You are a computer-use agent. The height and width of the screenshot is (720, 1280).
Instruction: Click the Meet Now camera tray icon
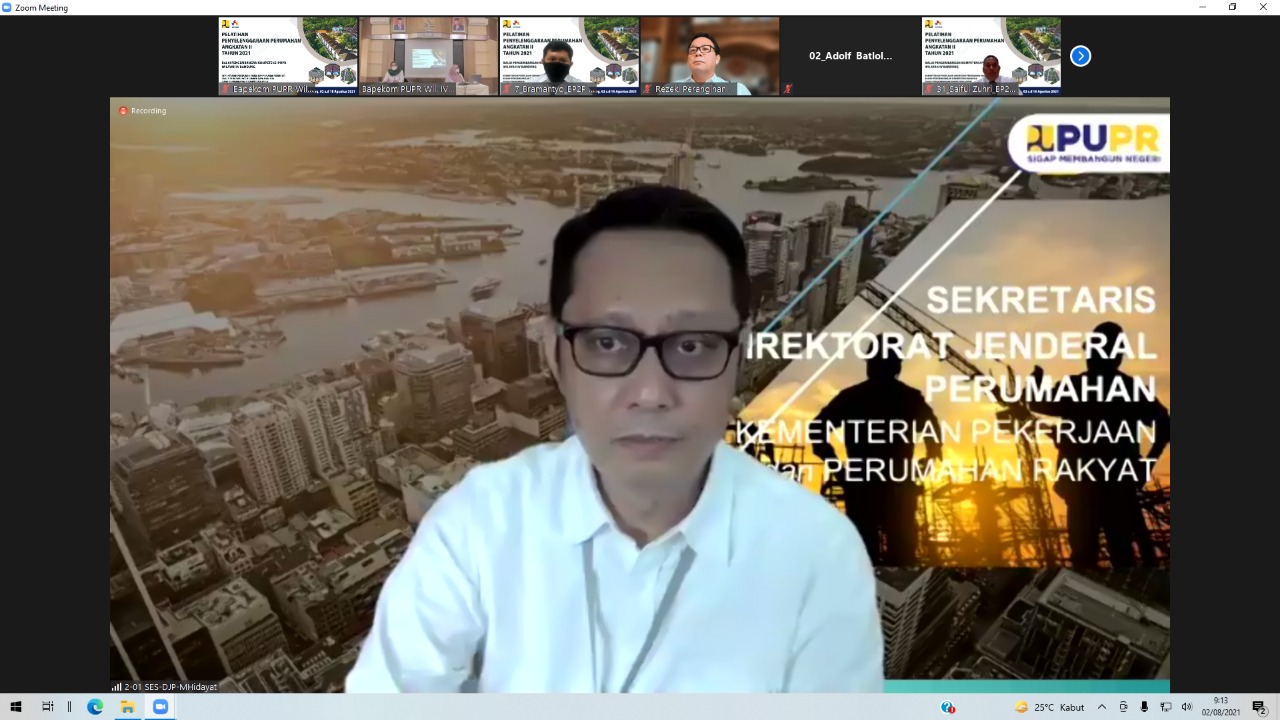pyautogui.click(x=1123, y=707)
